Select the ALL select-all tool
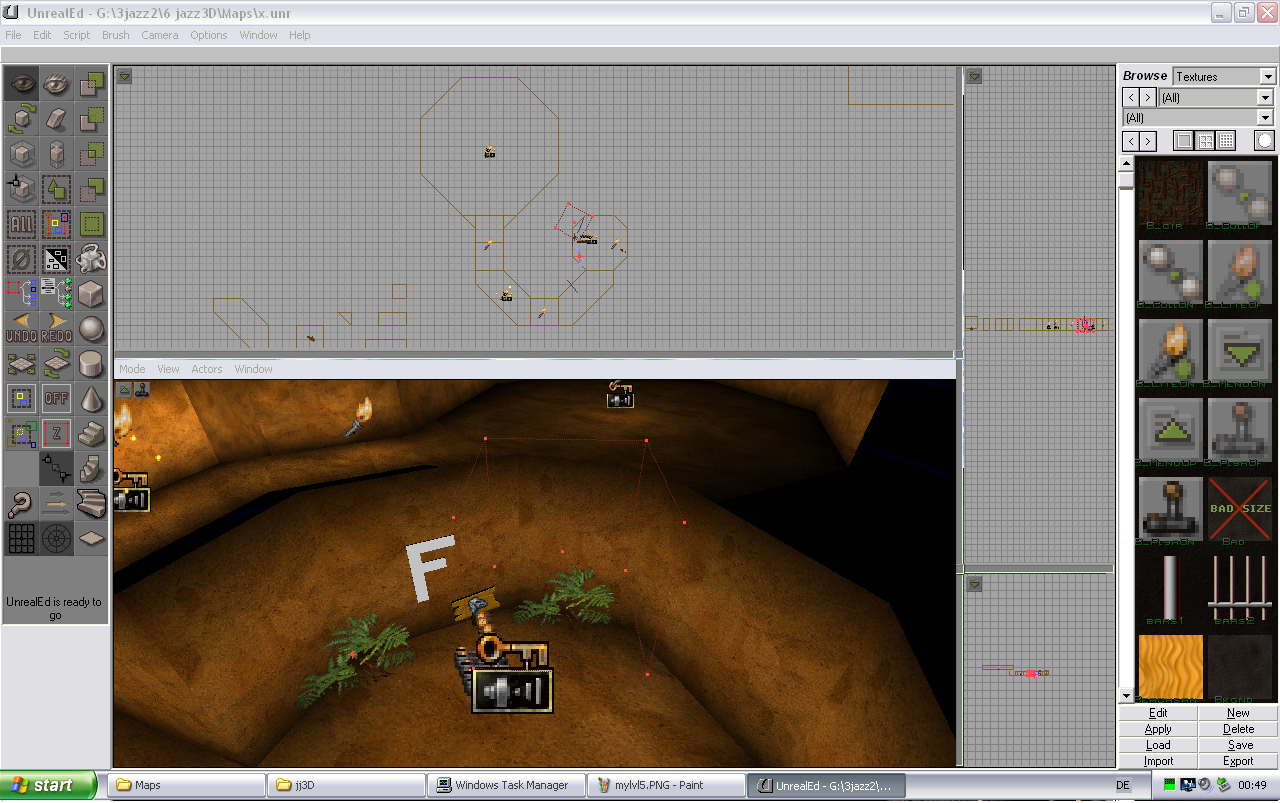The height and width of the screenshot is (803, 1280). coord(22,224)
